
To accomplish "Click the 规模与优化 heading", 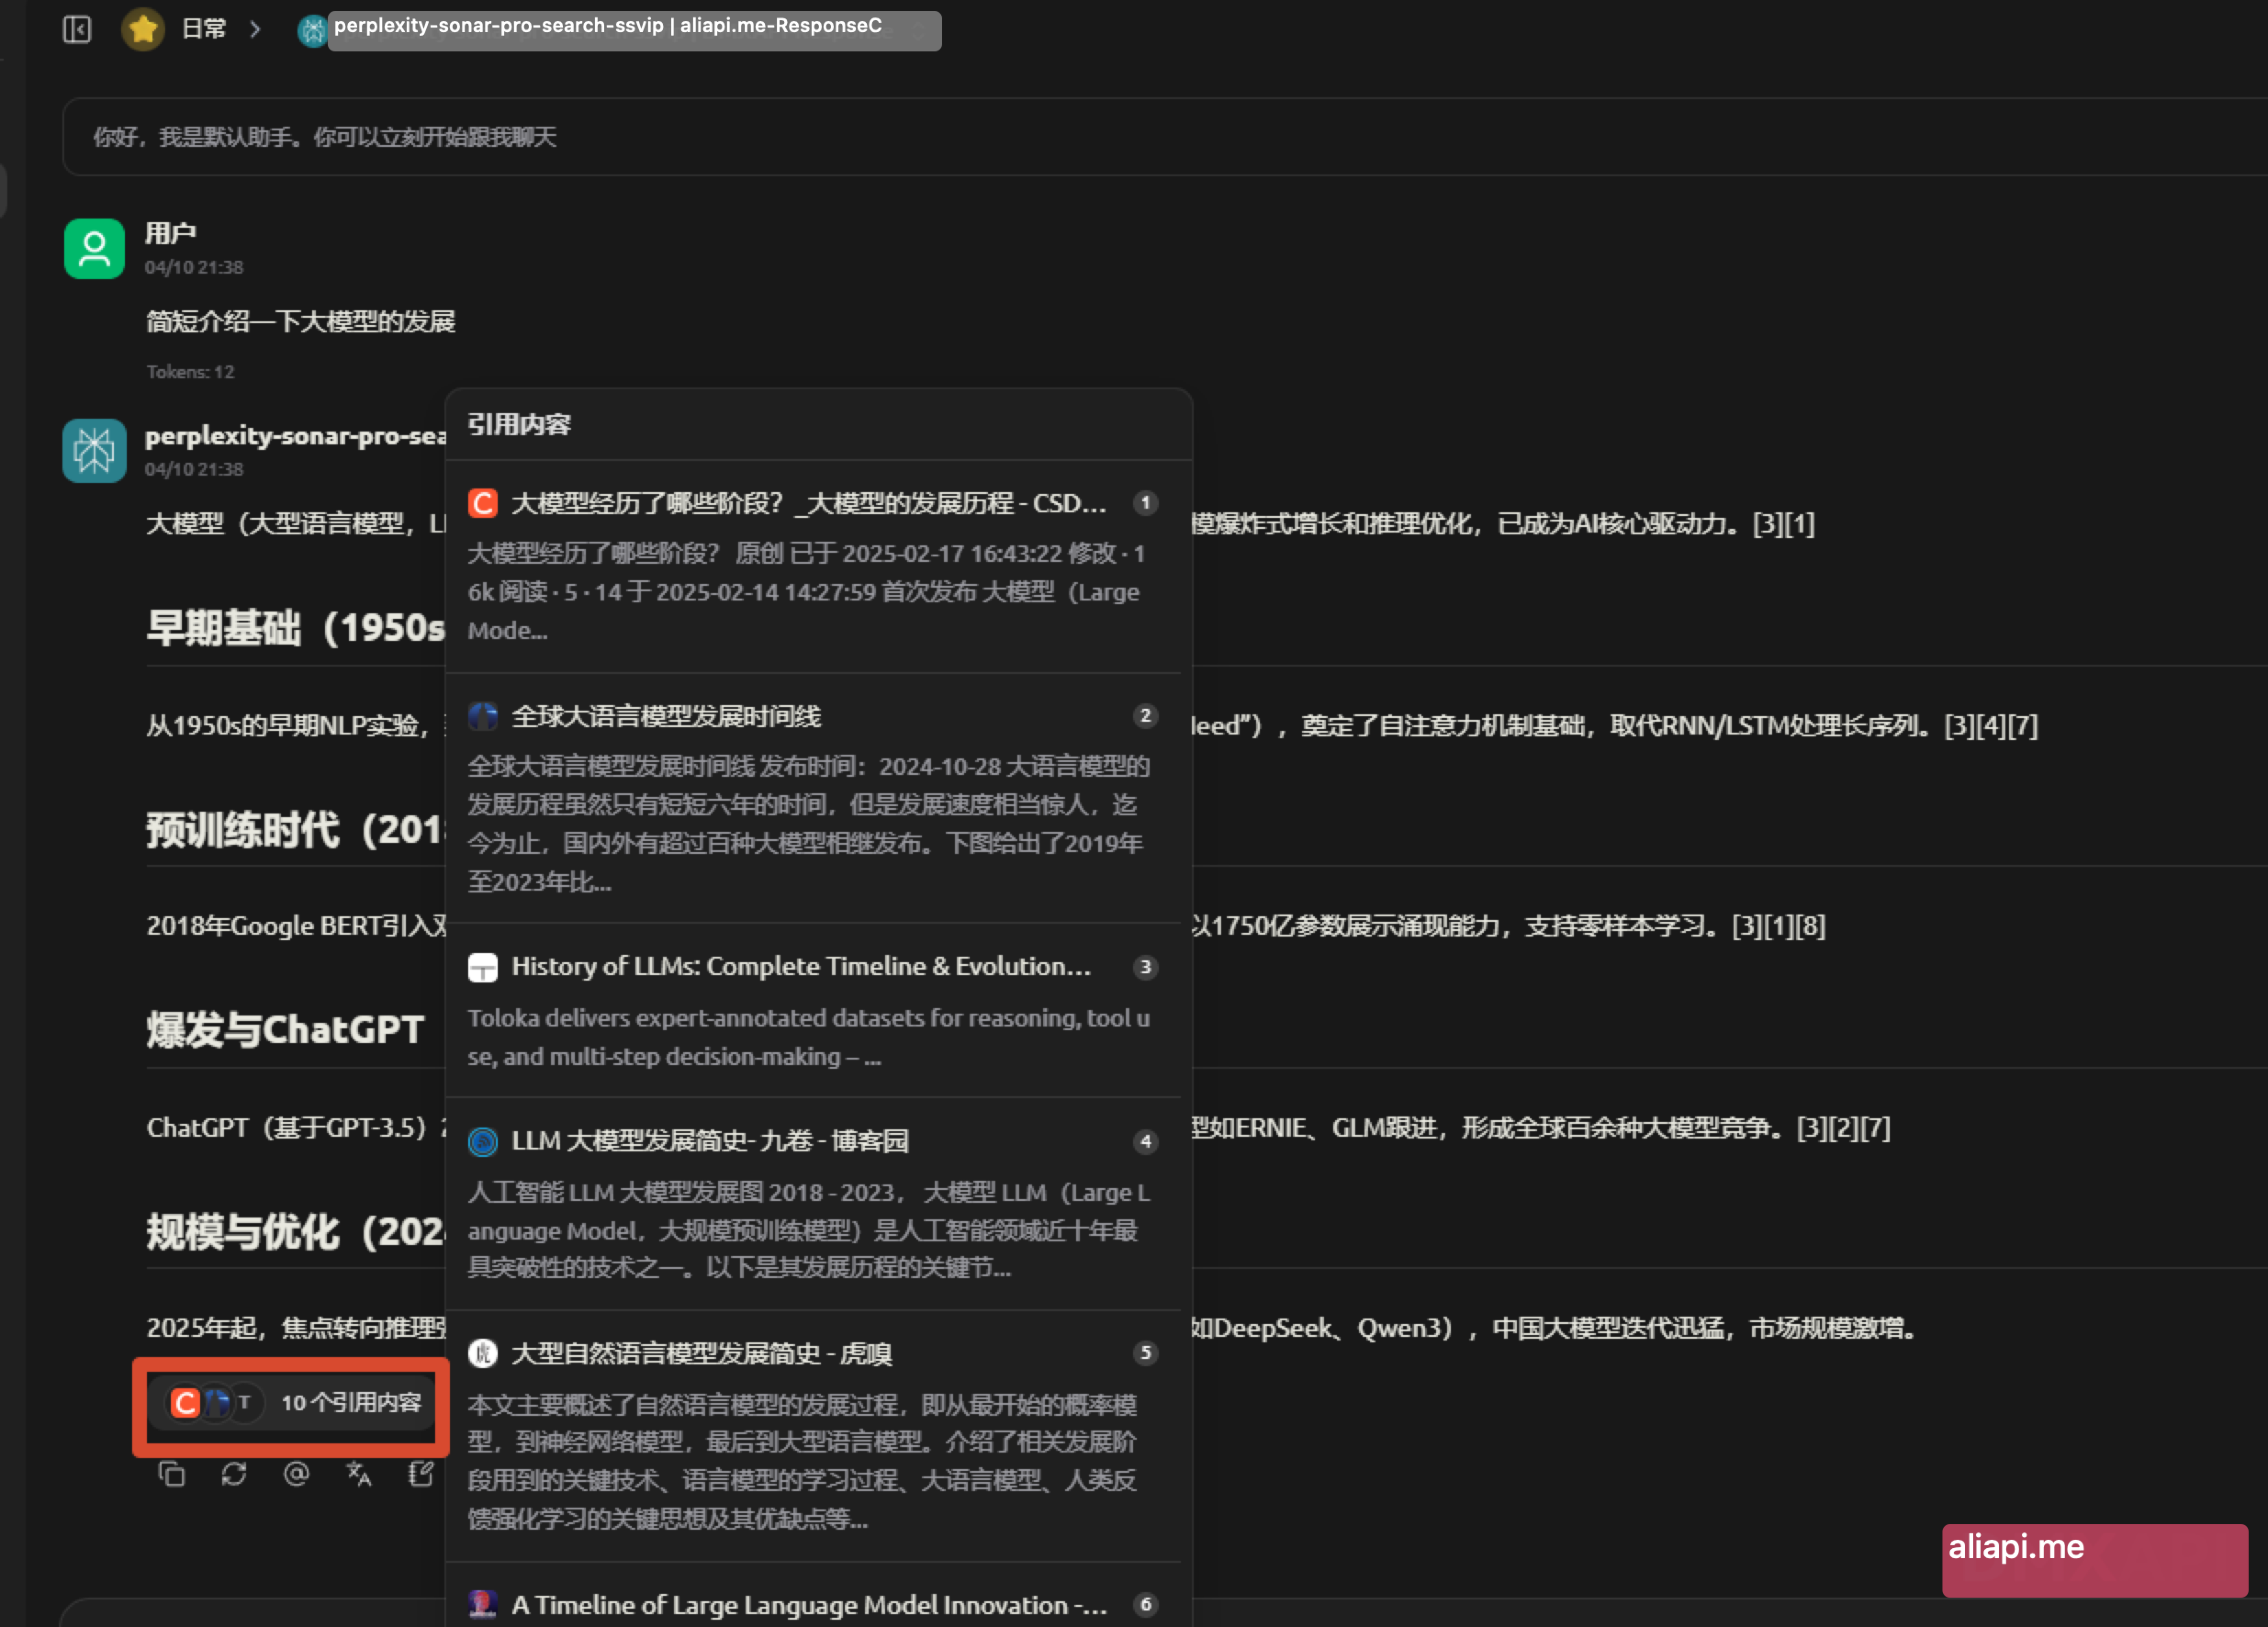I will [x=295, y=1232].
